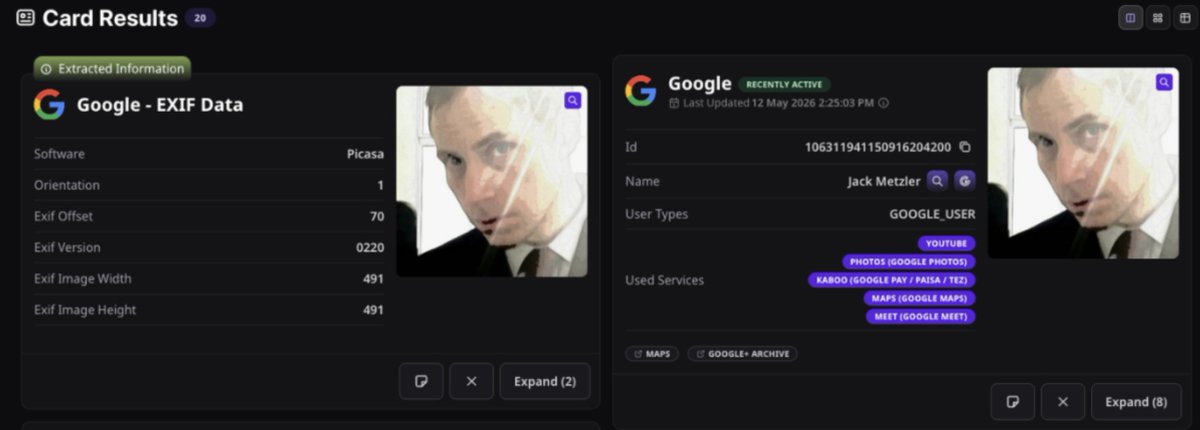Zoom the Google account card photo with magnifier
1200x430 pixels.
click(1164, 82)
